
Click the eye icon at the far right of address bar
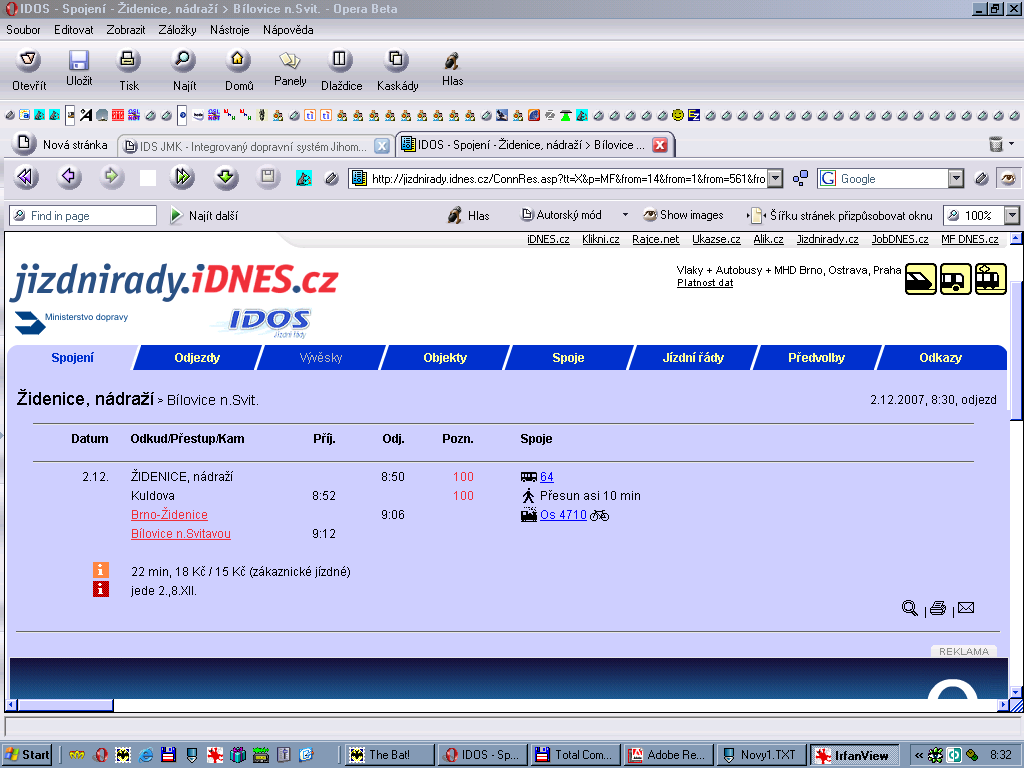1008,178
